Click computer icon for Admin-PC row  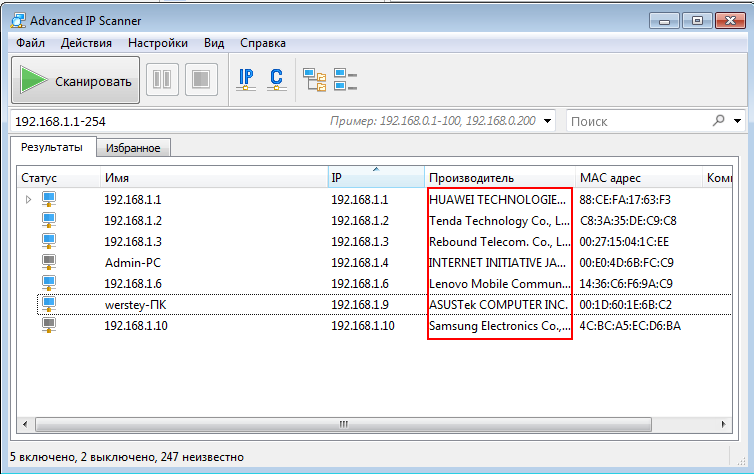point(49,262)
